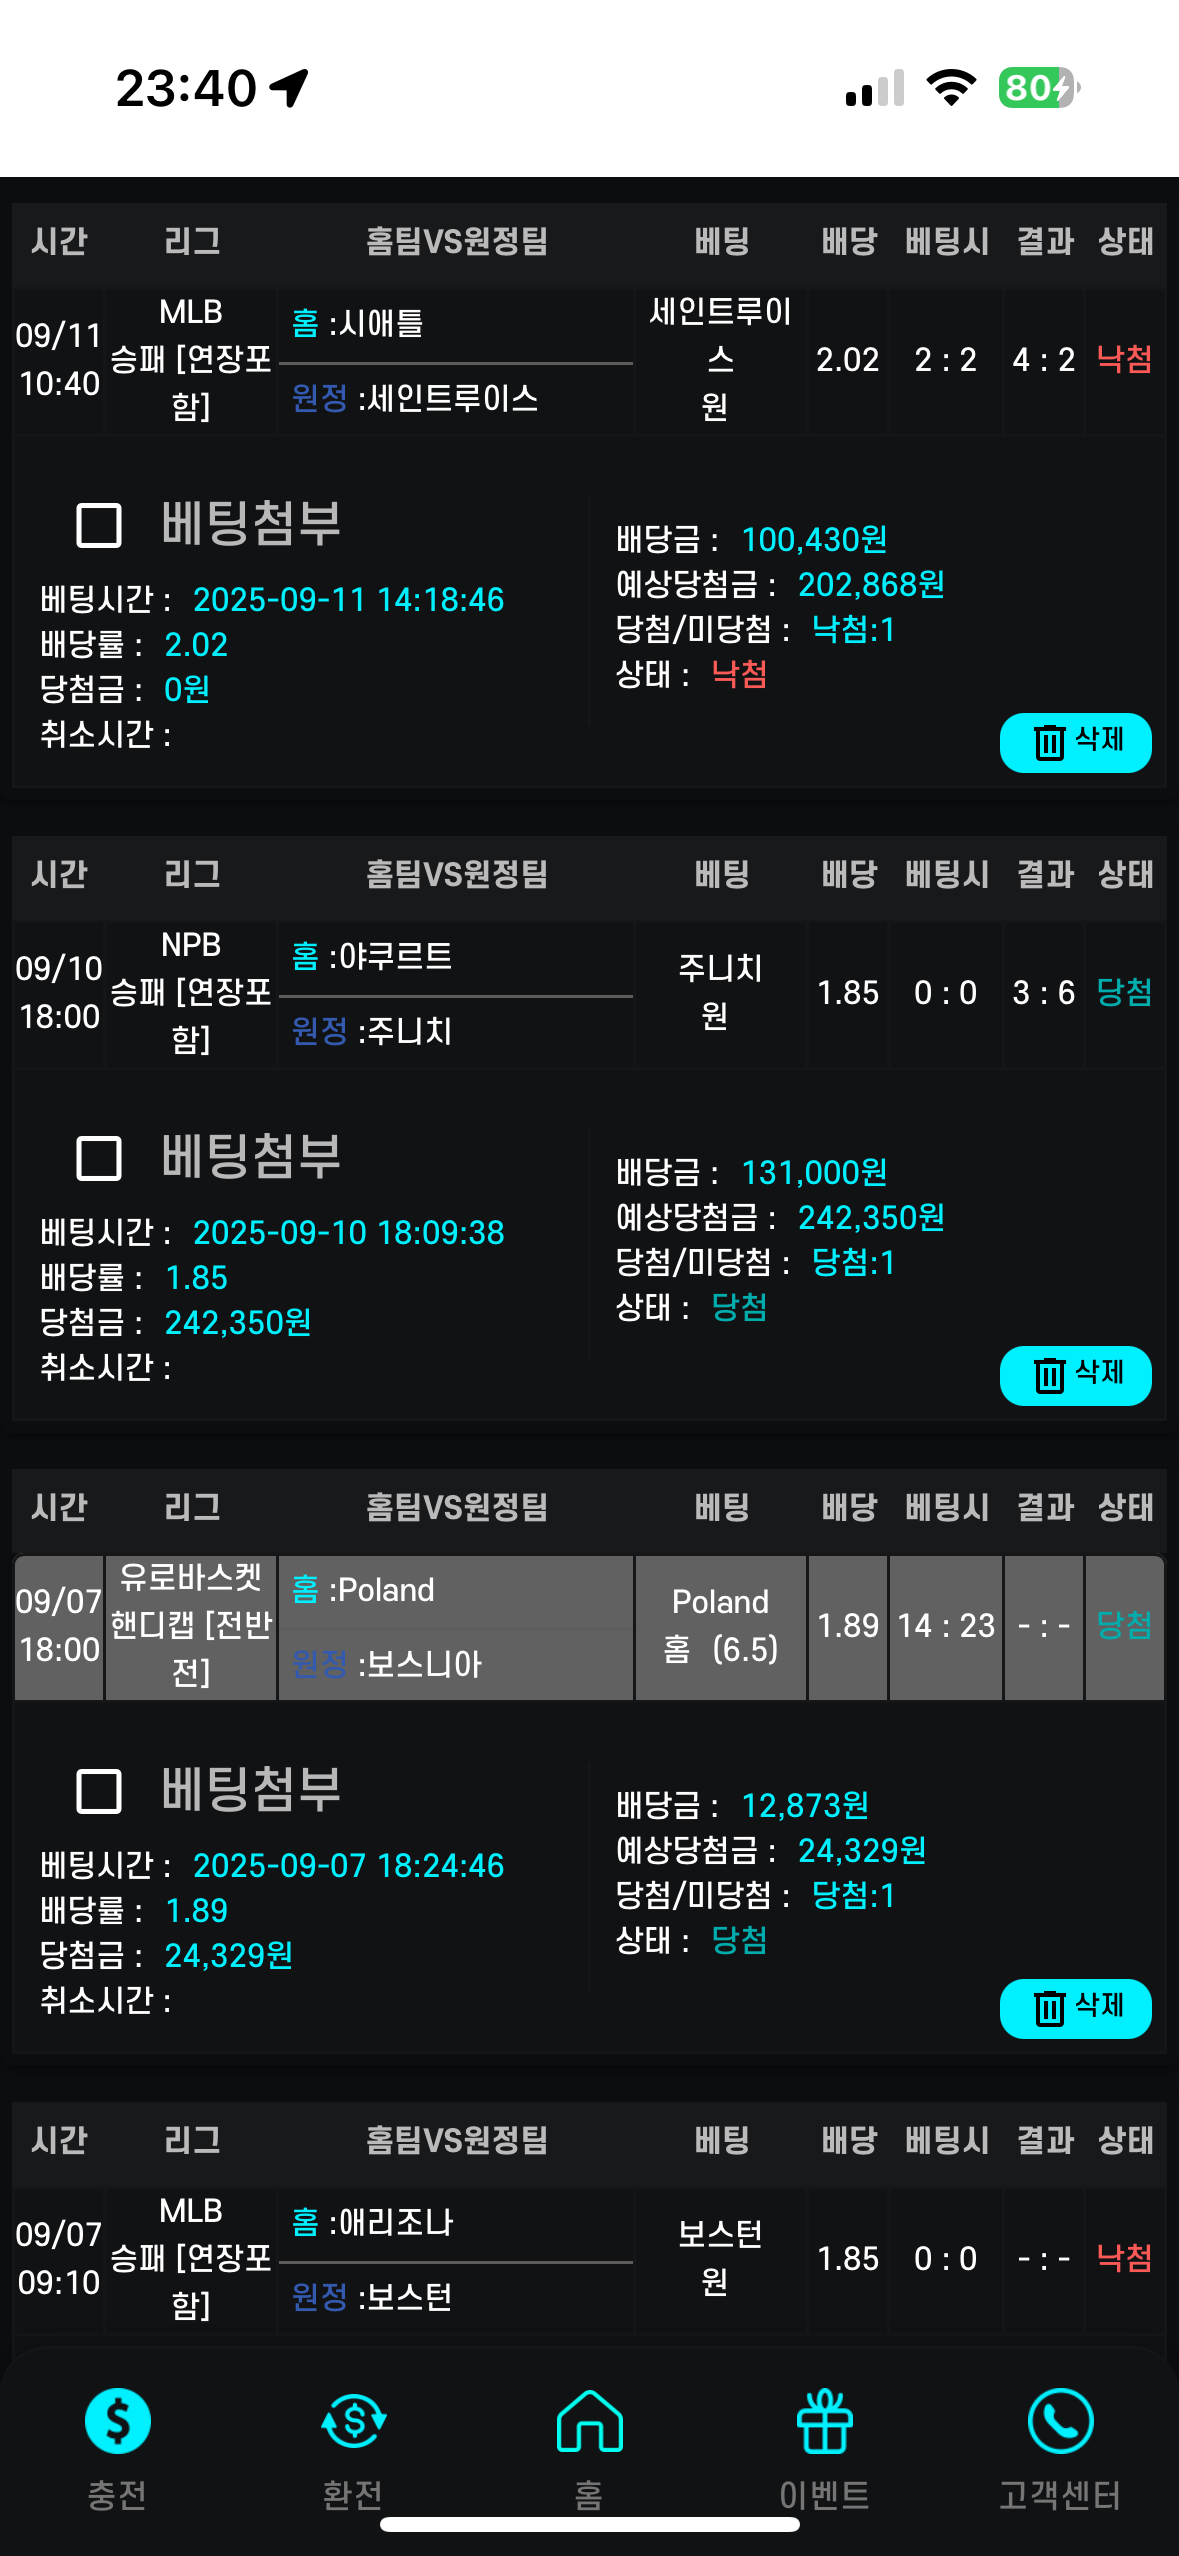Screen dimensions: 1179x2556
Task: Tap the location arrow beside the clock
Action: [290, 88]
